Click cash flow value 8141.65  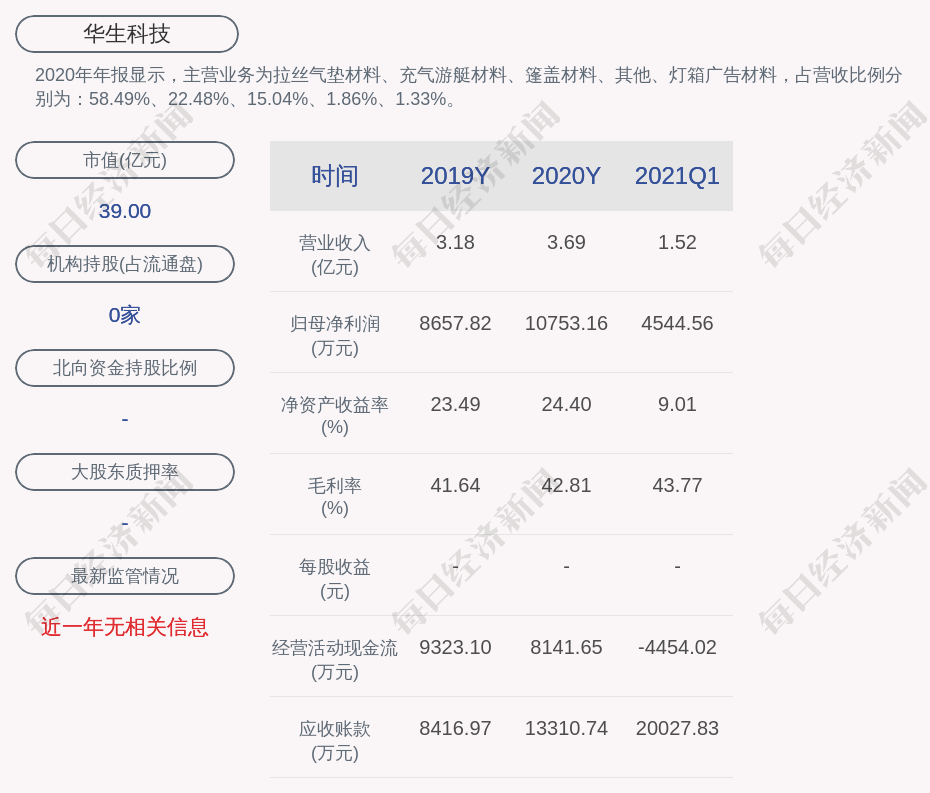[566, 647]
